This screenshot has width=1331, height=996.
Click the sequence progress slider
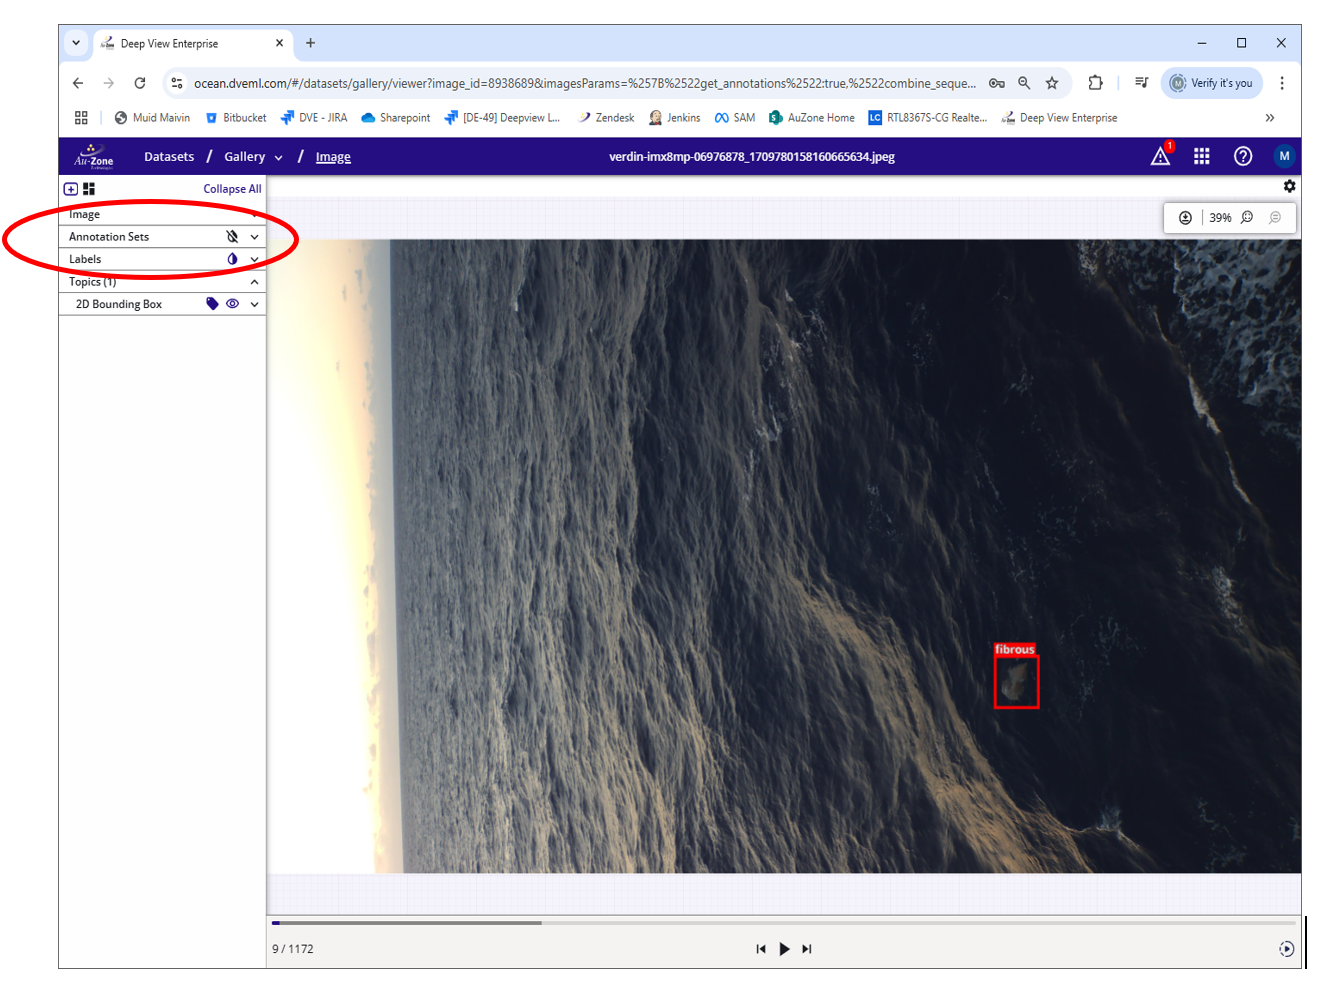(x=784, y=923)
